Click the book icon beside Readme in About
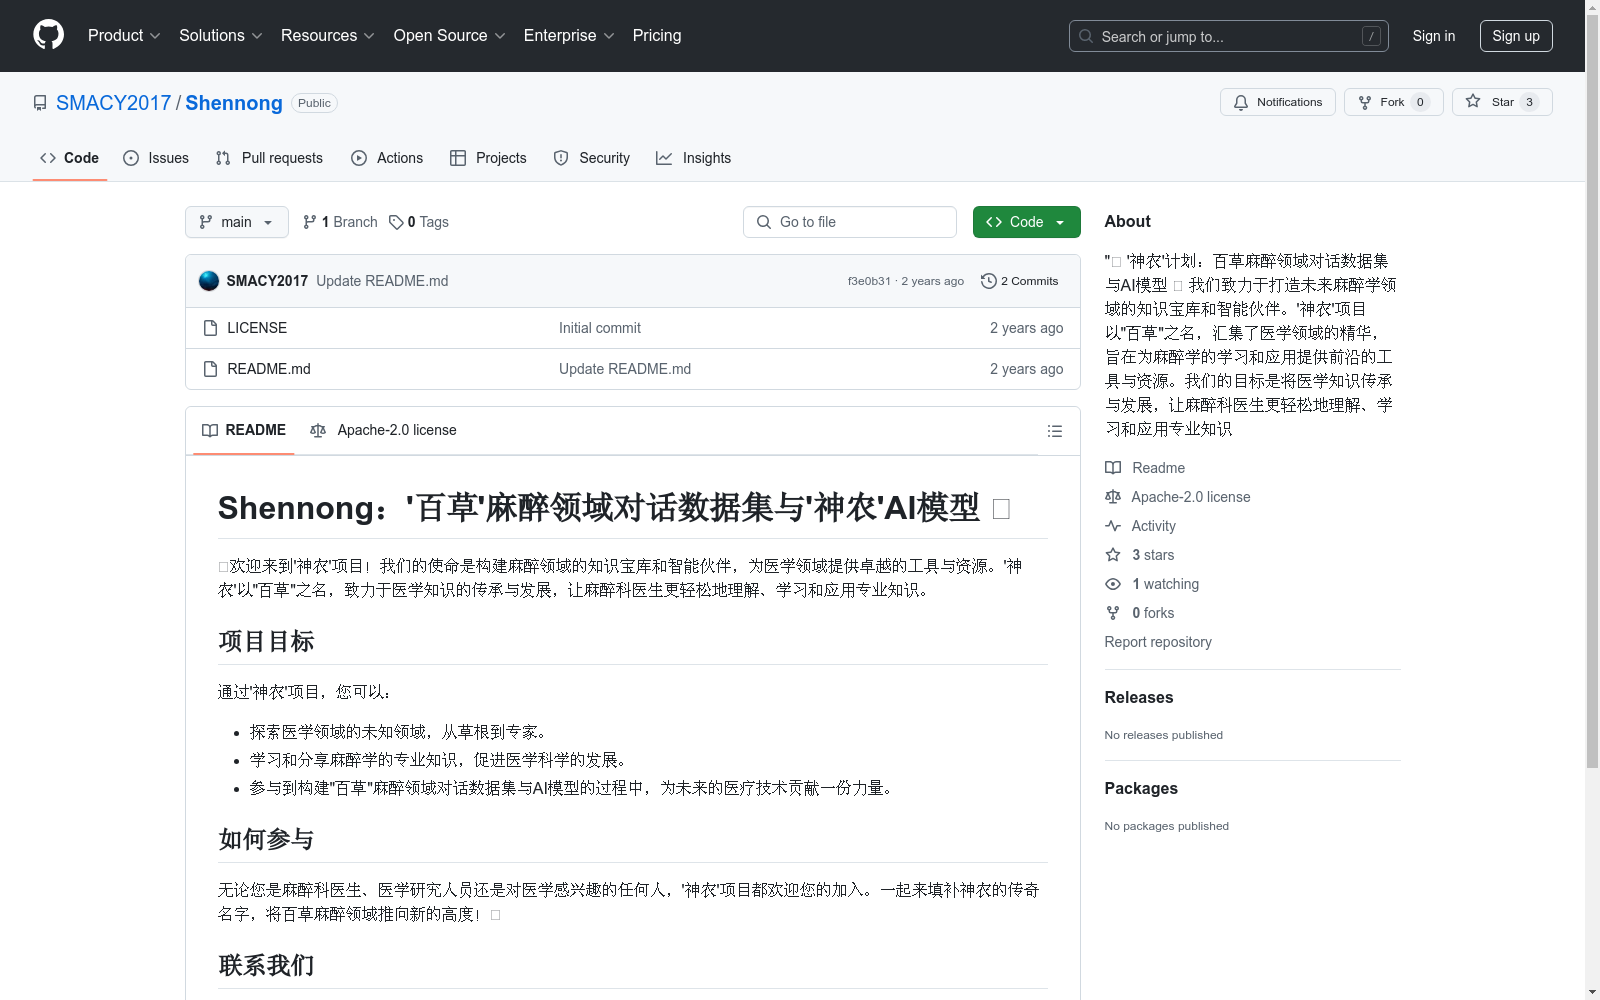Viewport: 1600px width, 1000px height. coord(1113,468)
